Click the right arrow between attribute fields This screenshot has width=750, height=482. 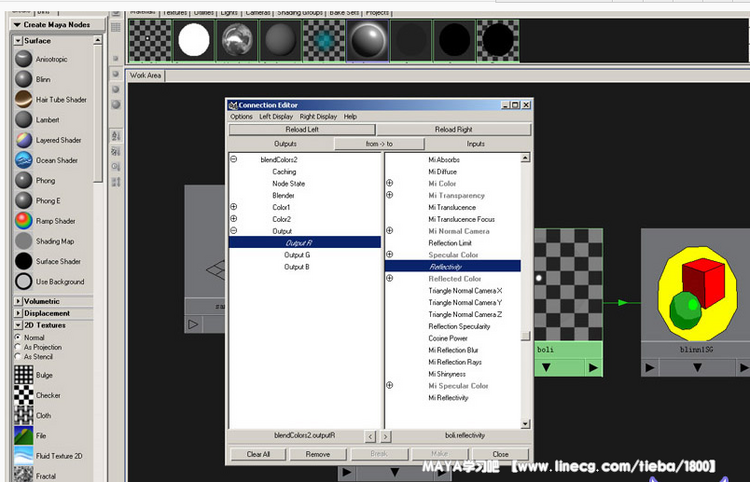point(386,436)
